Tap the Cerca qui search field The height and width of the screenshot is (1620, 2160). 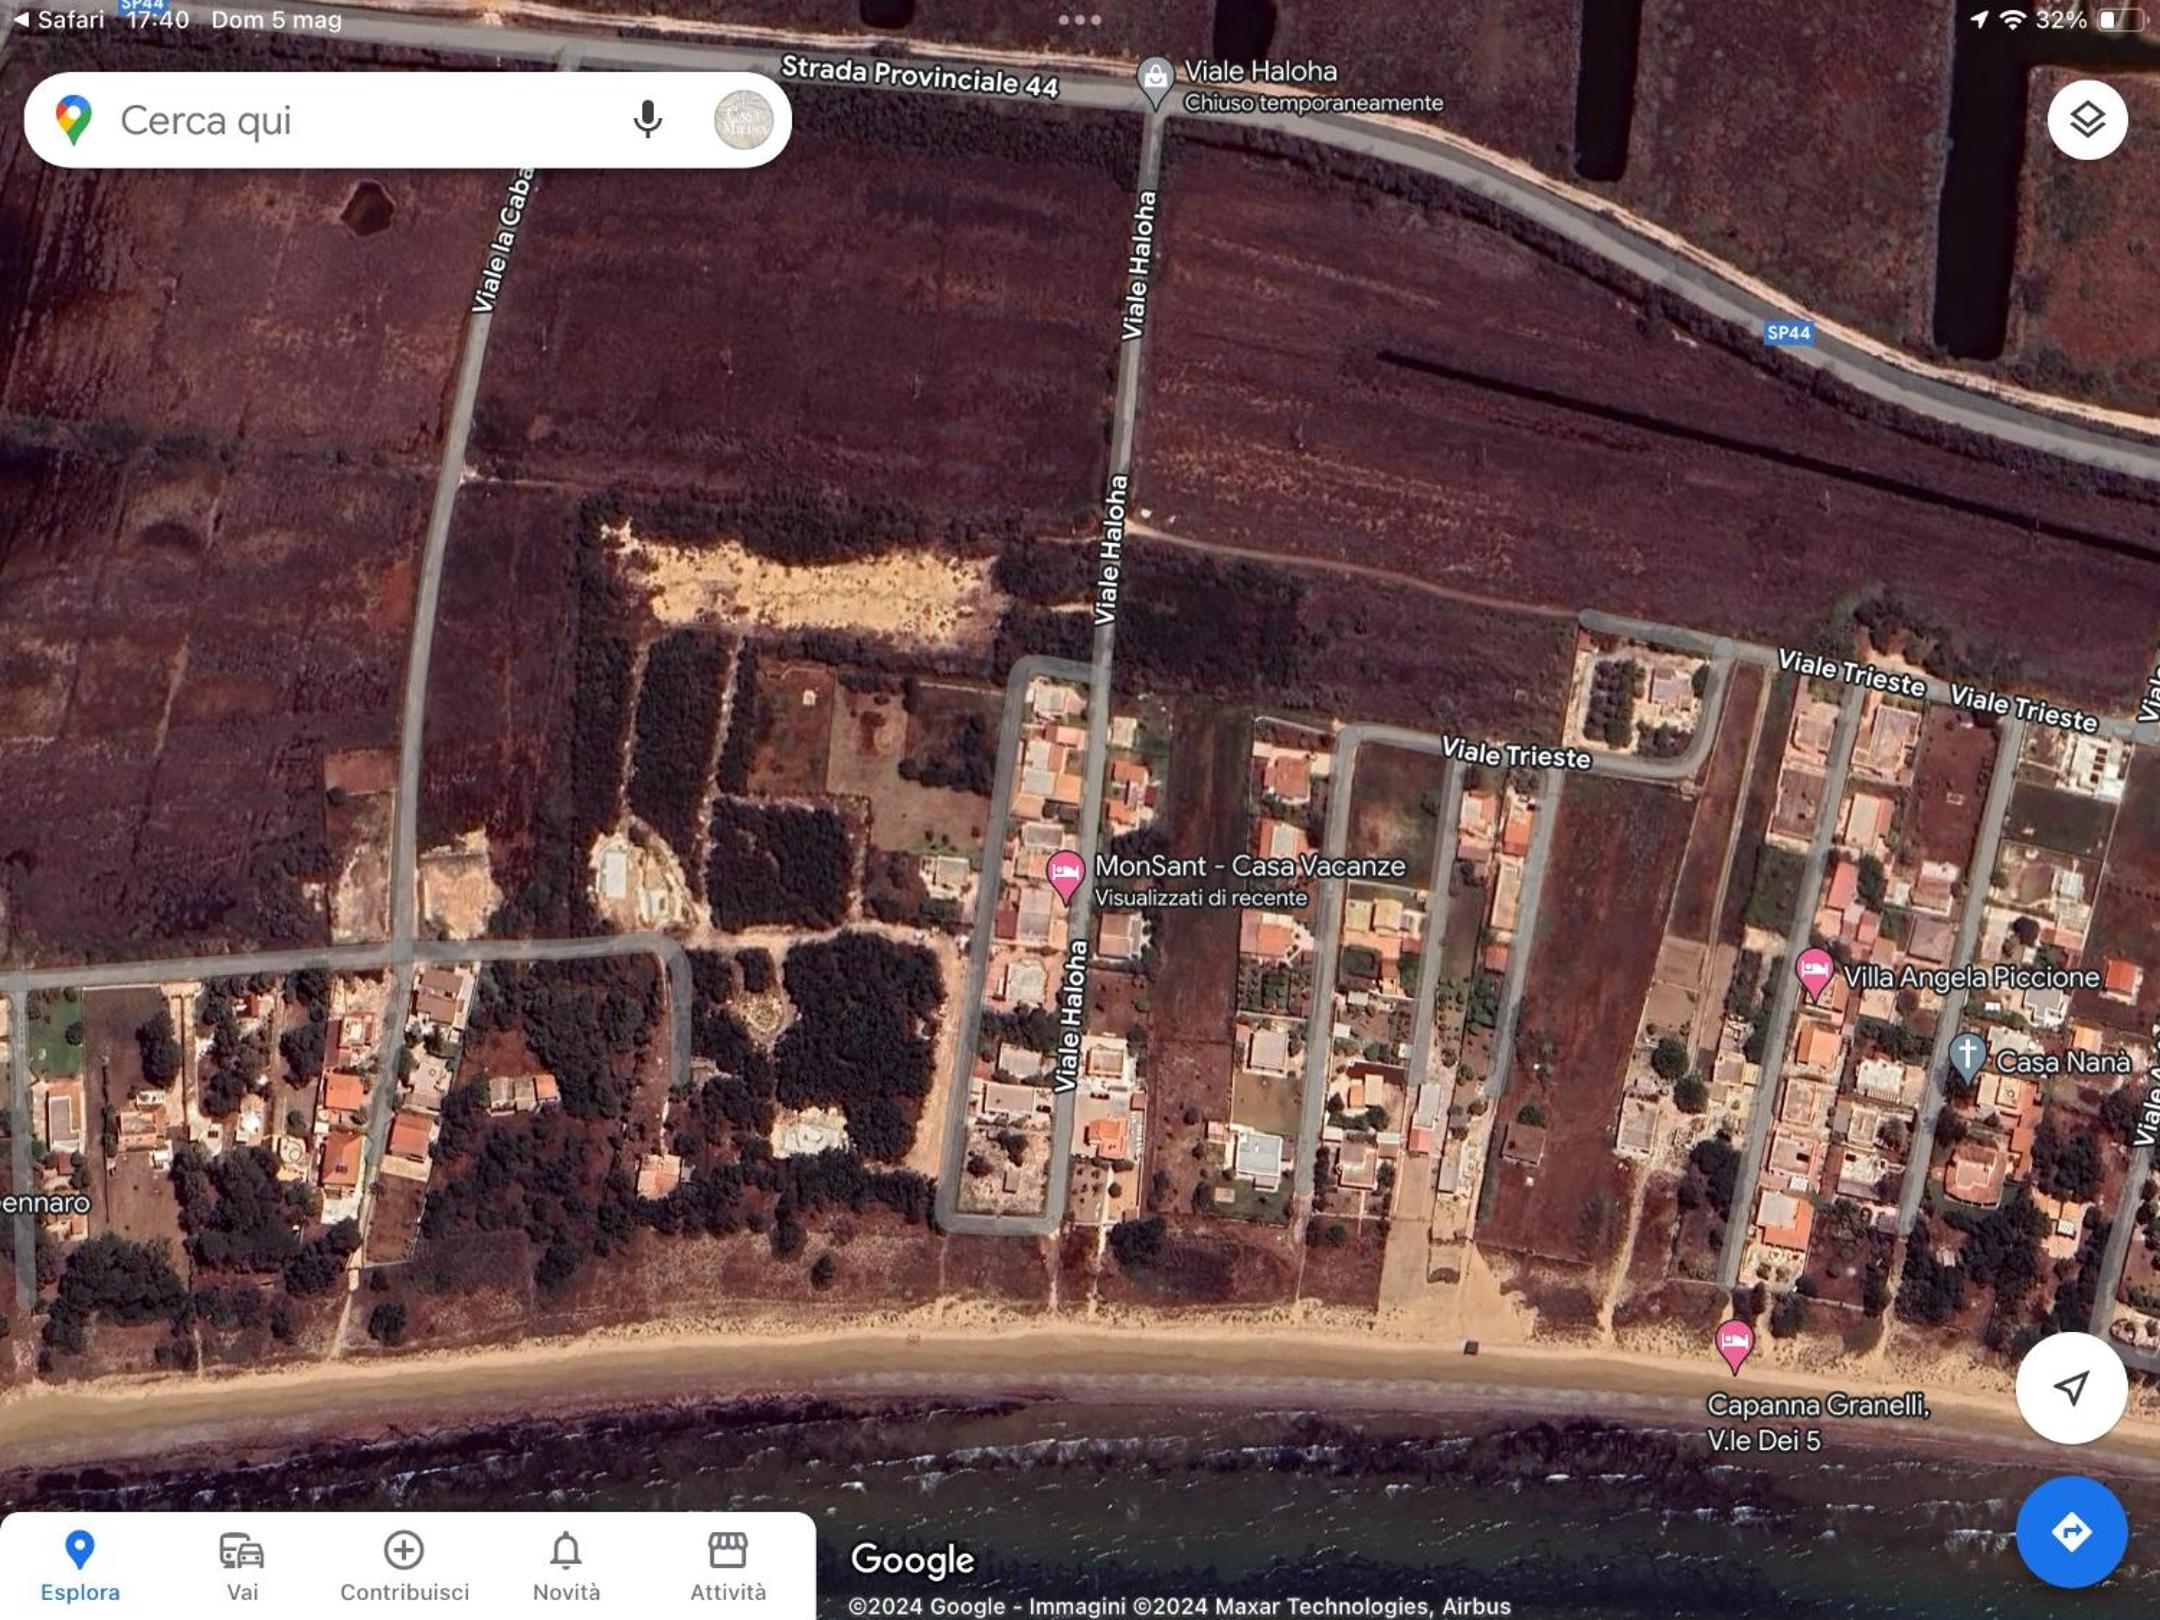click(x=407, y=120)
